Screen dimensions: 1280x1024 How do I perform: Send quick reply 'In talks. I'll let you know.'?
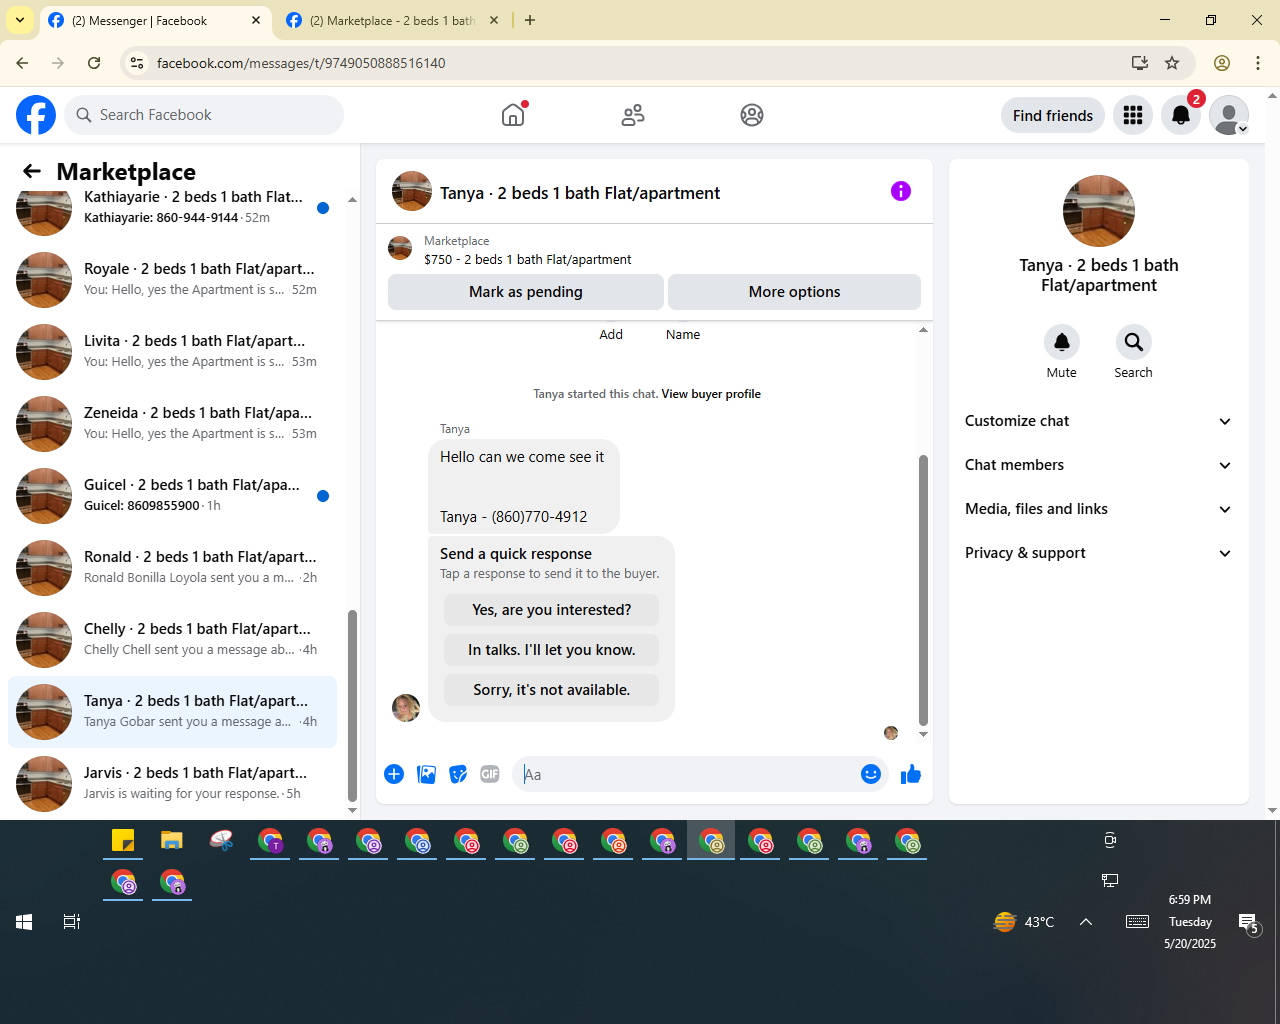click(x=551, y=650)
